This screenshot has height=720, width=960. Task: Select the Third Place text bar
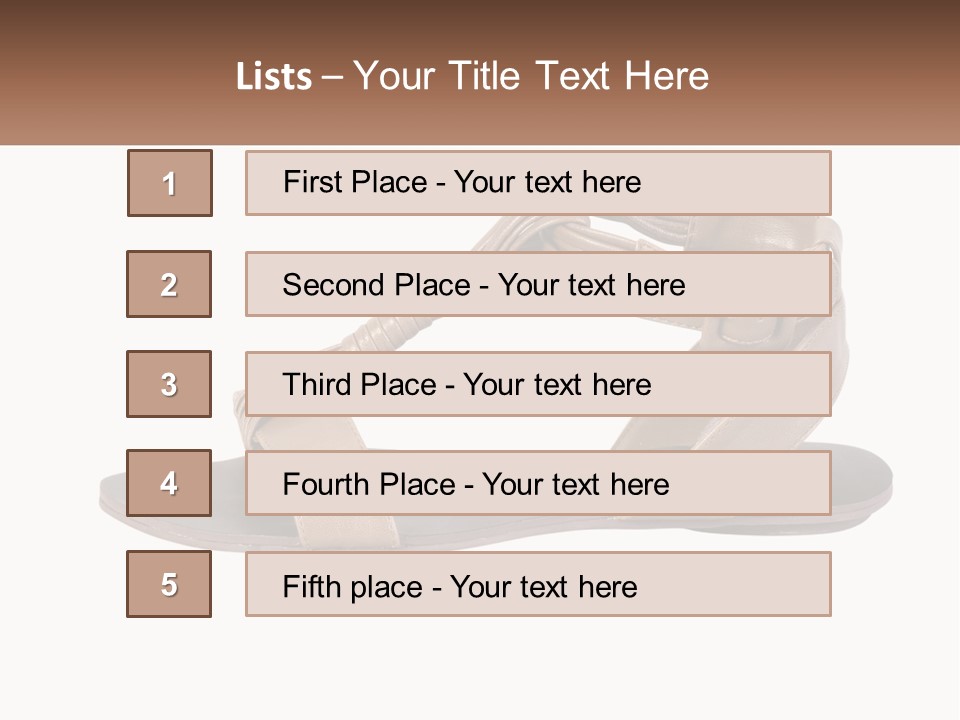click(538, 384)
